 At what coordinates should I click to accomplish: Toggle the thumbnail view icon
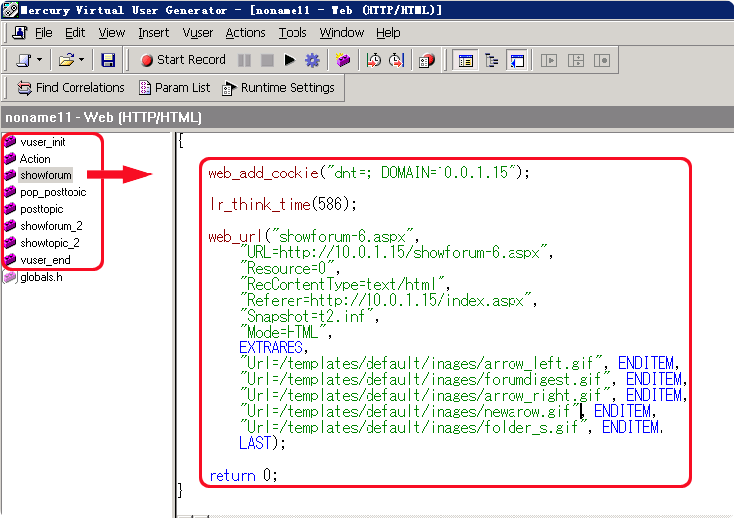pyautogui.click(x=516, y=60)
